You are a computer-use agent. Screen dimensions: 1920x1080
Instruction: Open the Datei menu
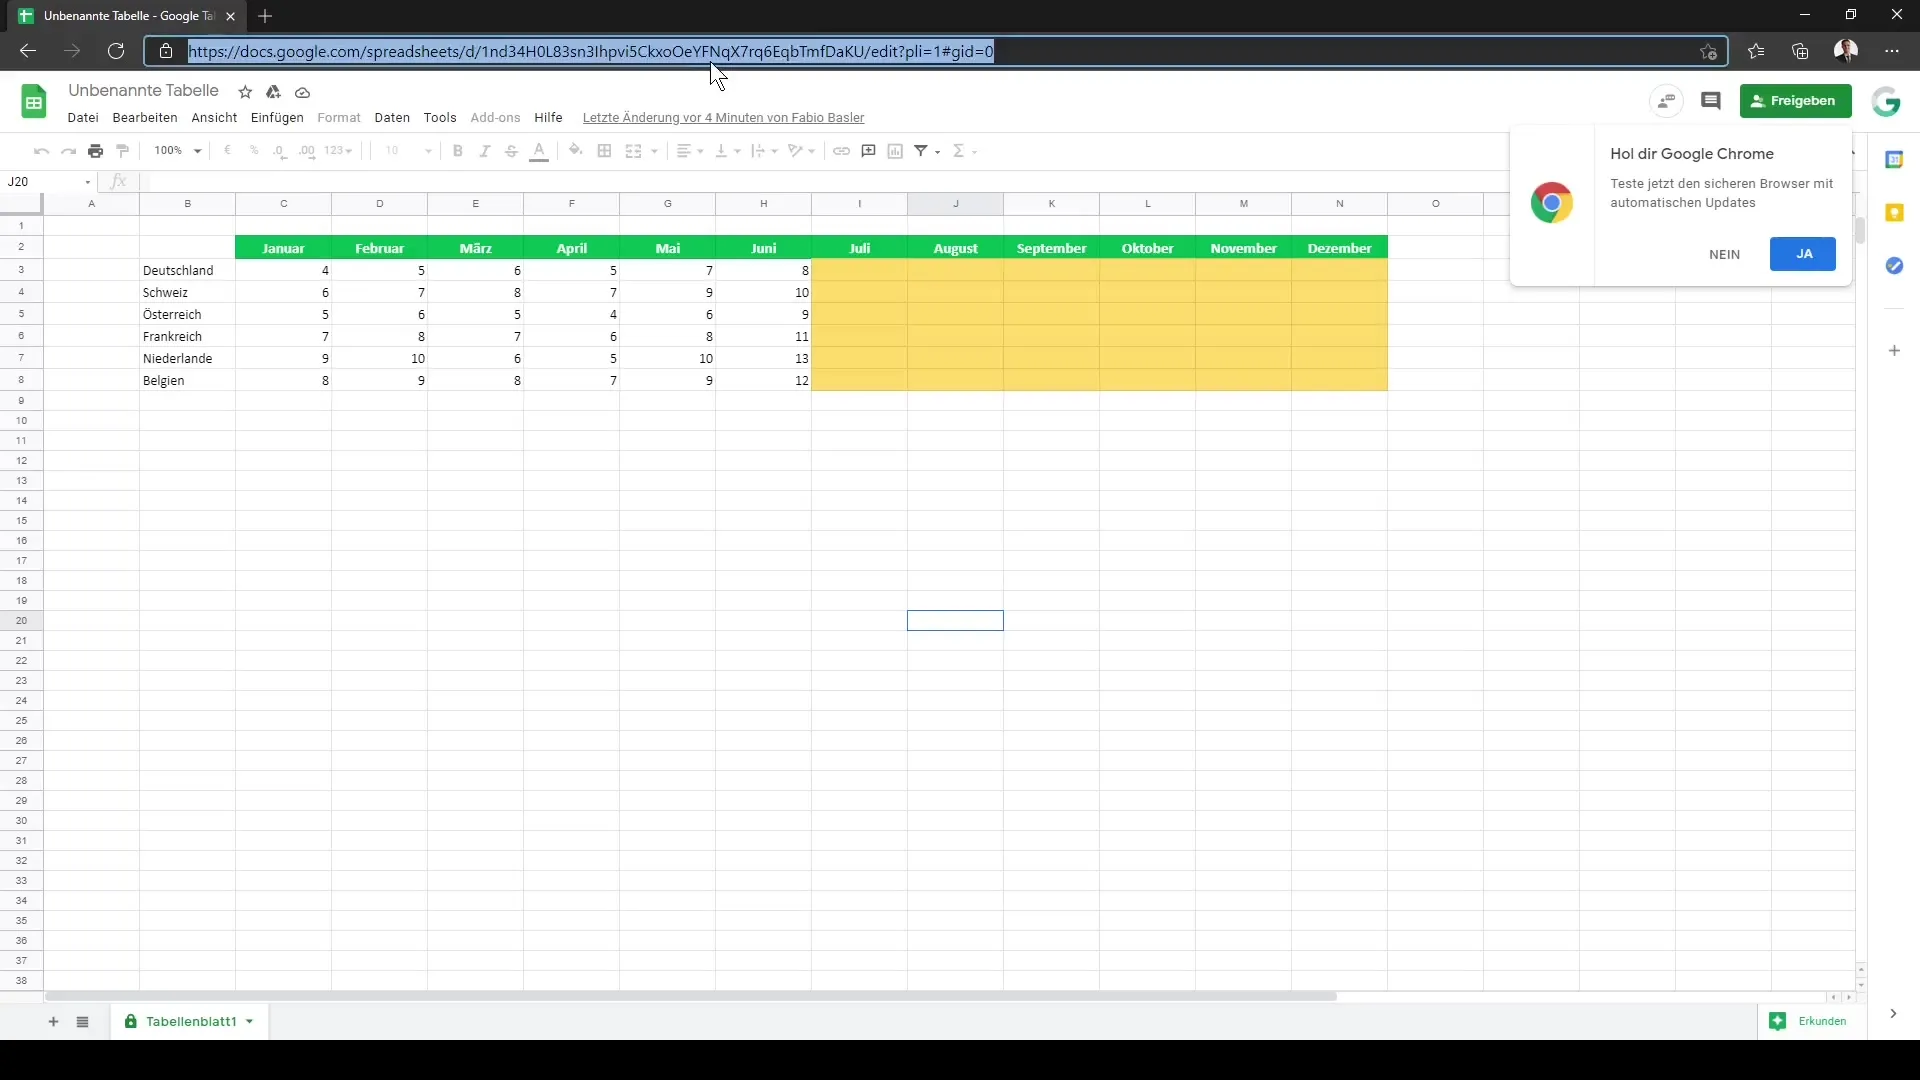coord(83,118)
